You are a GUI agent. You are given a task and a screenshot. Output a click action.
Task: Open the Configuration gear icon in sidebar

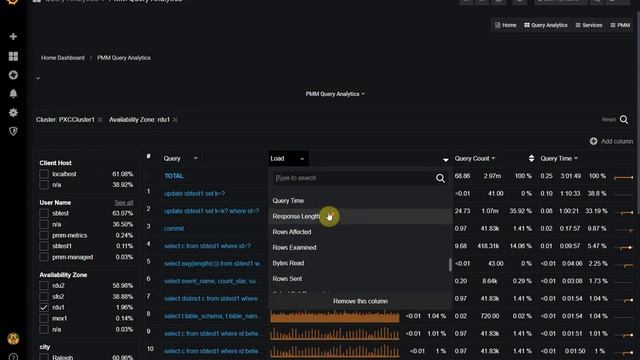pyautogui.click(x=13, y=113)
